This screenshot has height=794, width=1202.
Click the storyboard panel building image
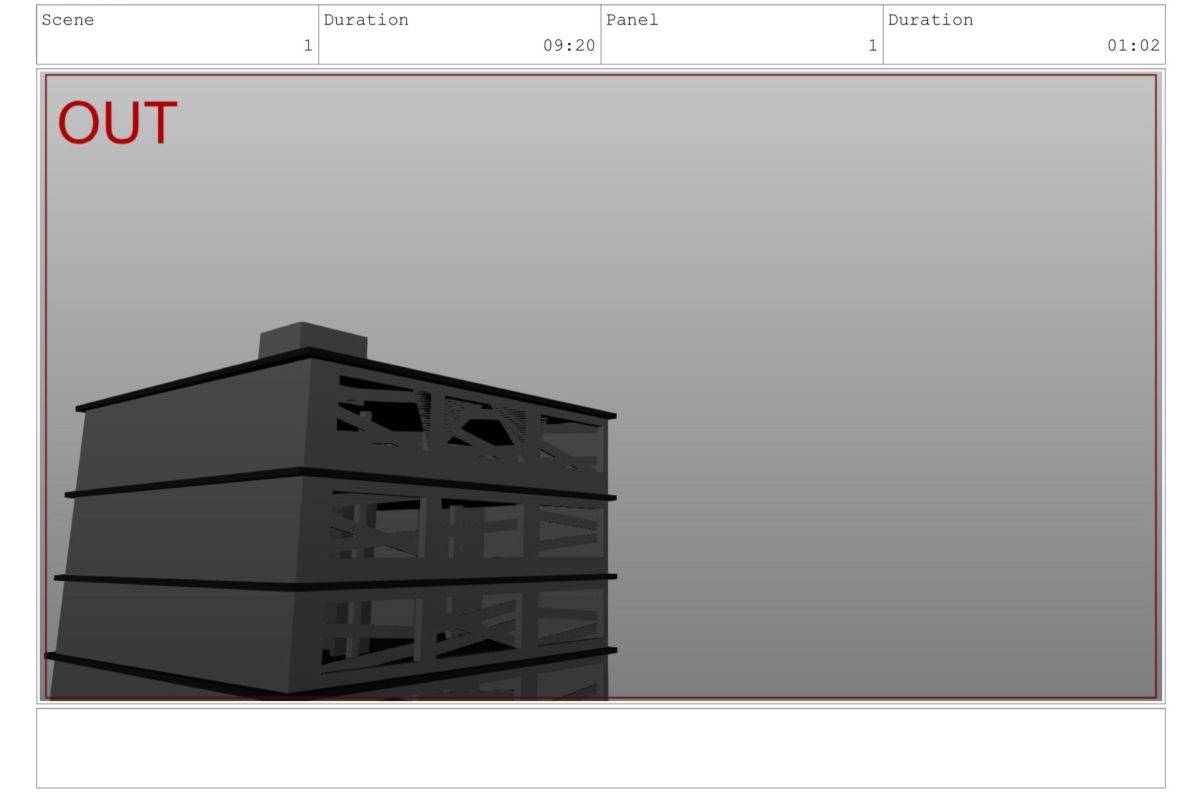point(601,386)
